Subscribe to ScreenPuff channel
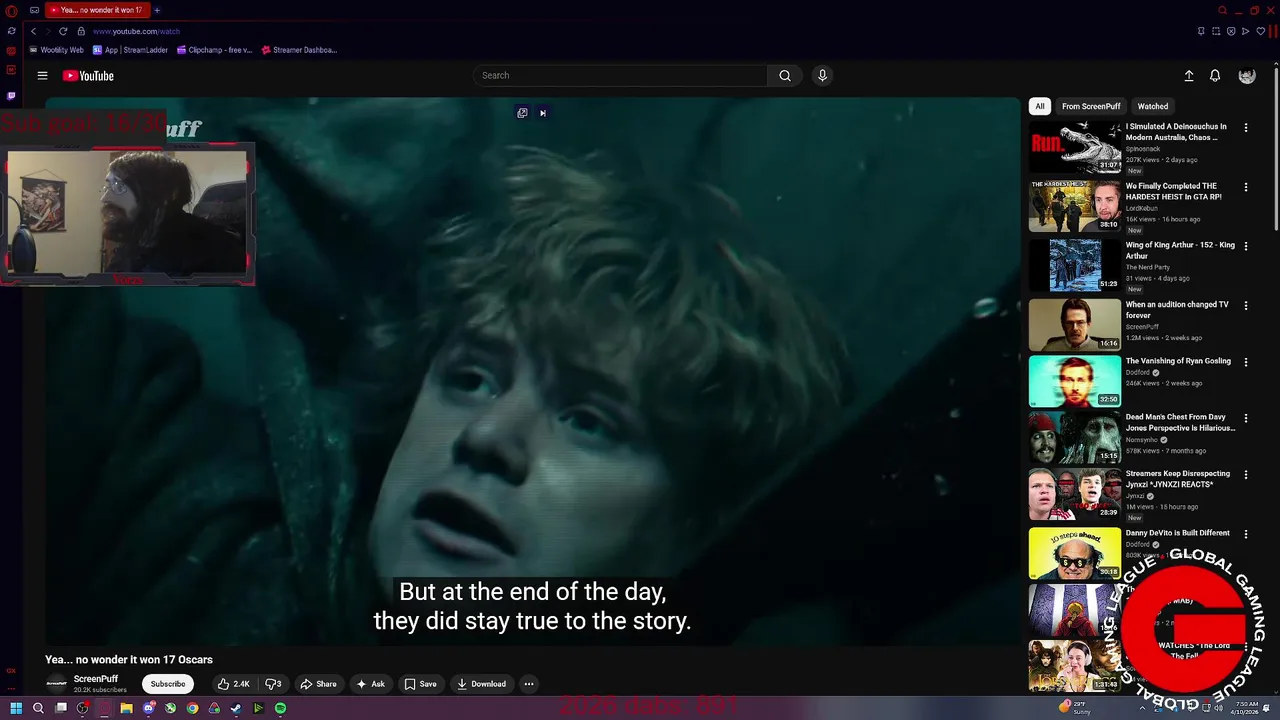The height and width of the screenshot is (720, 1280). point(168,684)
